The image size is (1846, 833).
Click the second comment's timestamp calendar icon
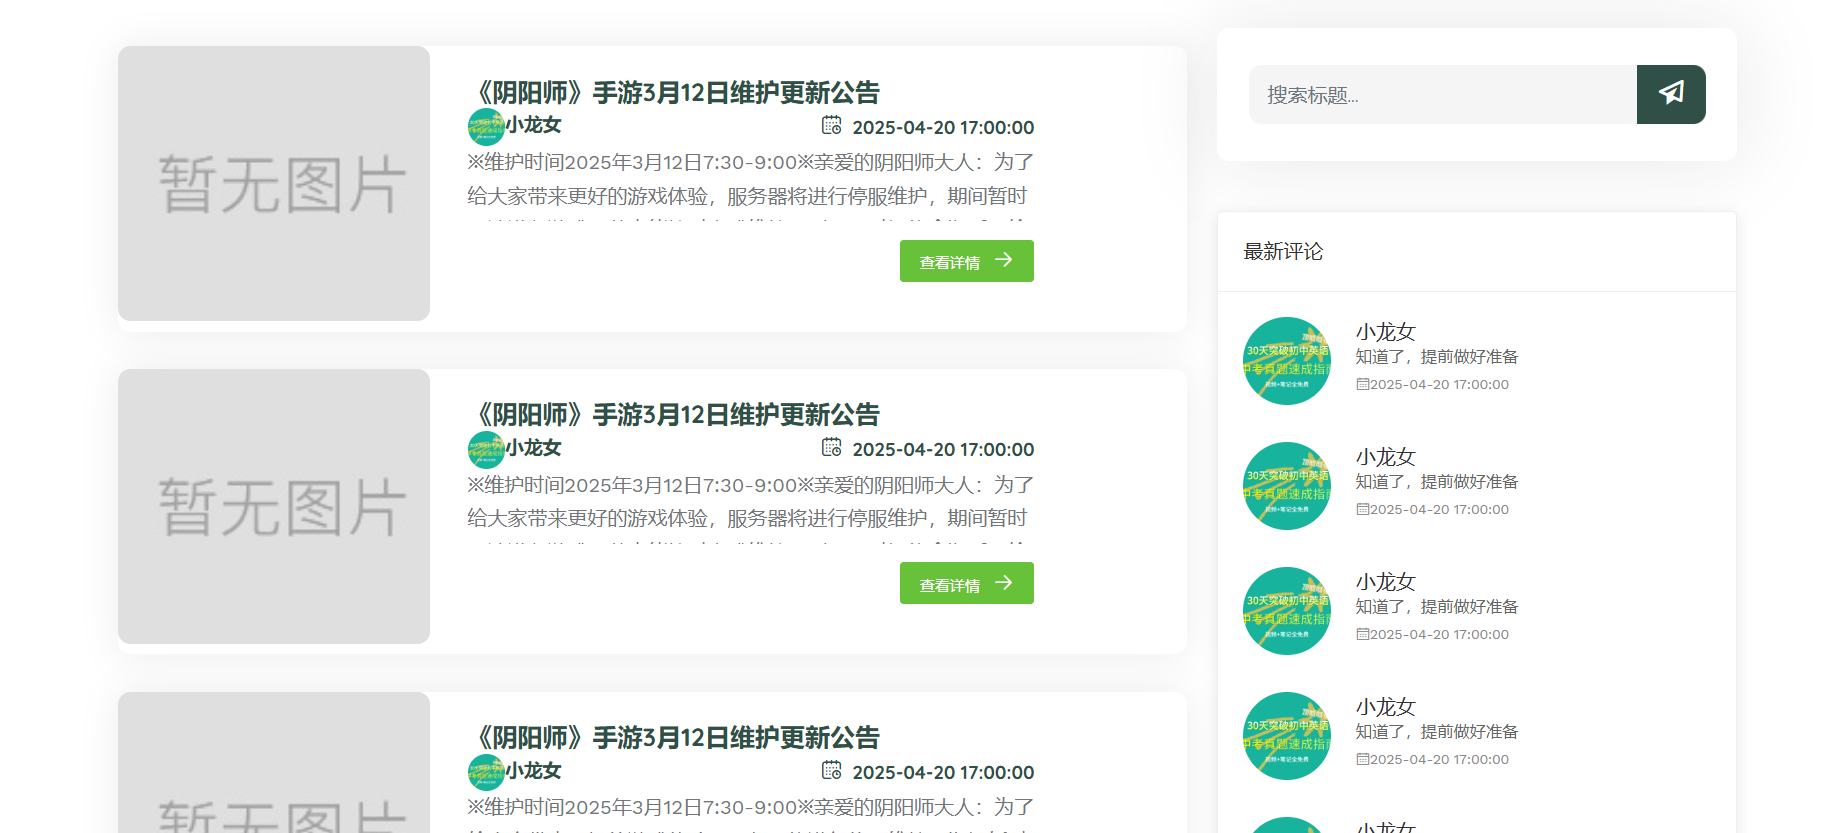(1362, 509)
